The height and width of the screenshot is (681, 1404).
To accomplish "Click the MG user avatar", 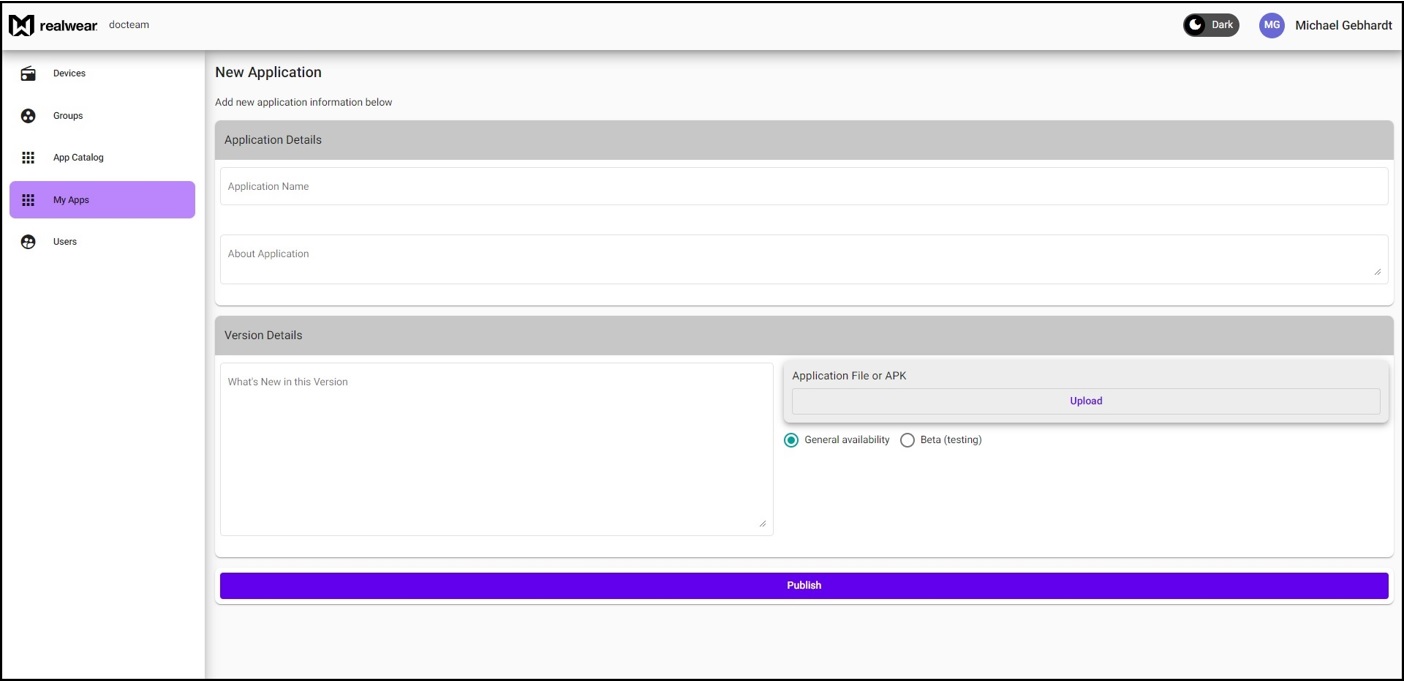I will coord(1271,26).
